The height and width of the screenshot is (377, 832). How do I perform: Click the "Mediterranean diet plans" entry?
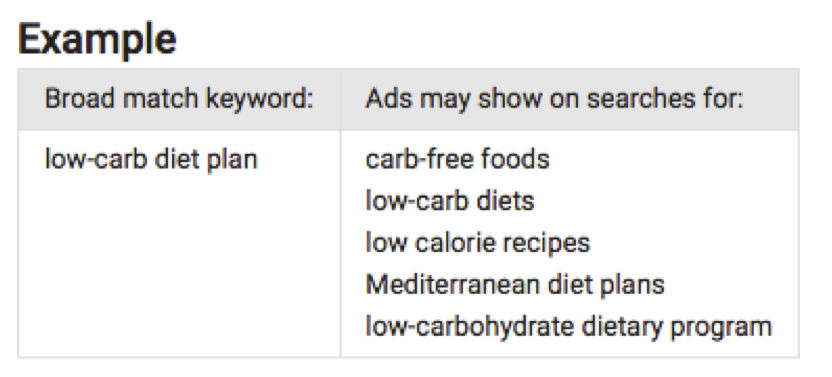(x=515, y=285)
